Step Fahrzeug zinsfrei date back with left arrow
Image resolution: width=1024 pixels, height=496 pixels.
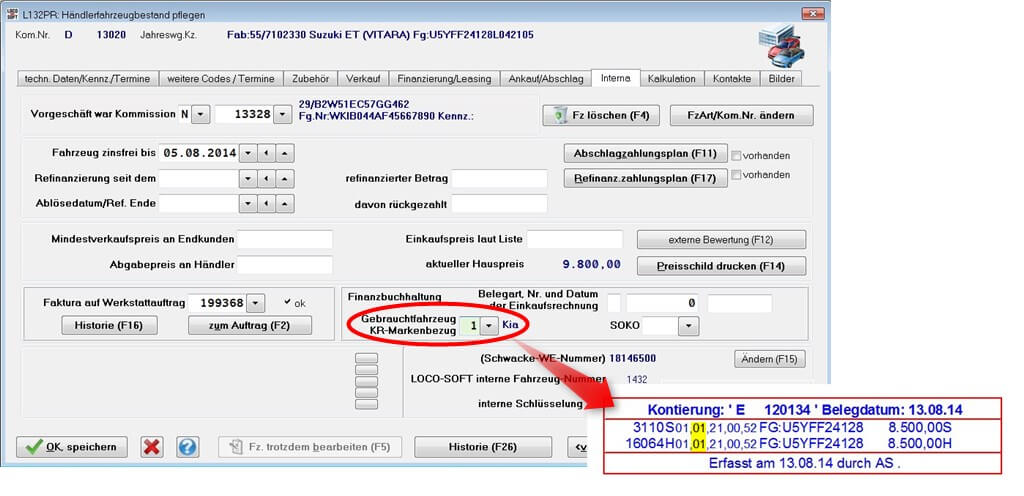click(265, 153)
